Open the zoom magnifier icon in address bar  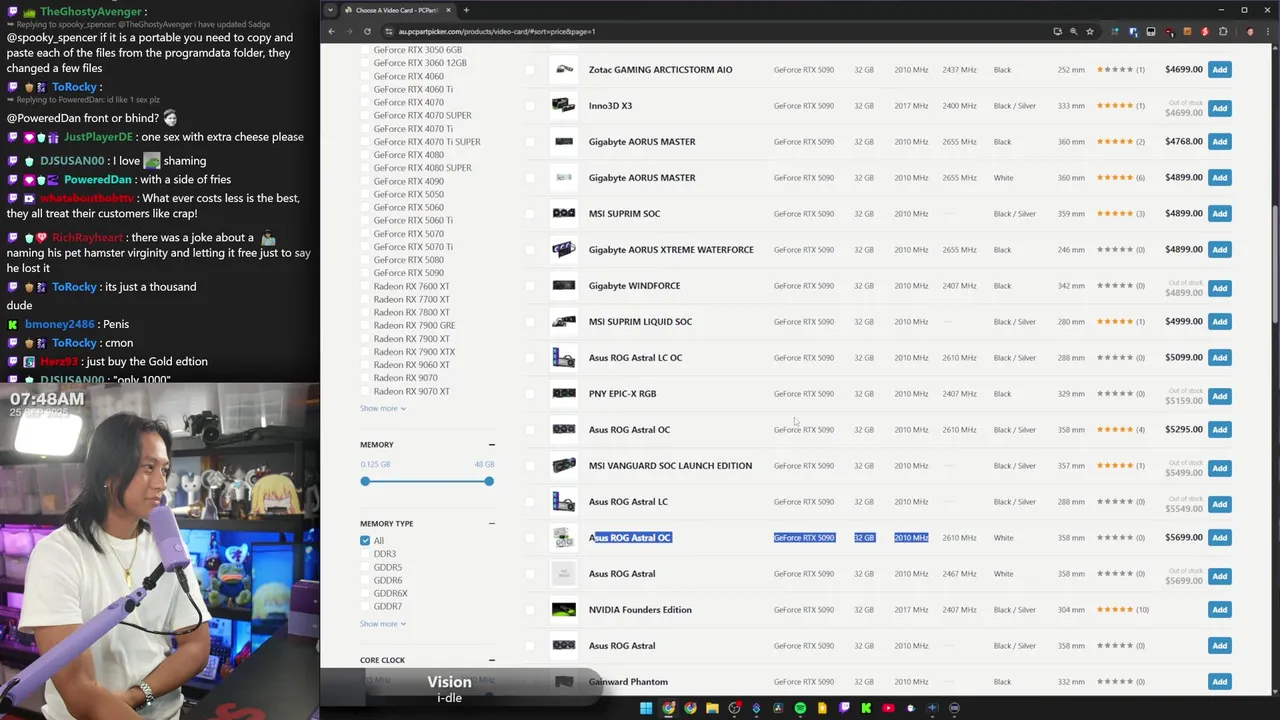coord(1074,31)
